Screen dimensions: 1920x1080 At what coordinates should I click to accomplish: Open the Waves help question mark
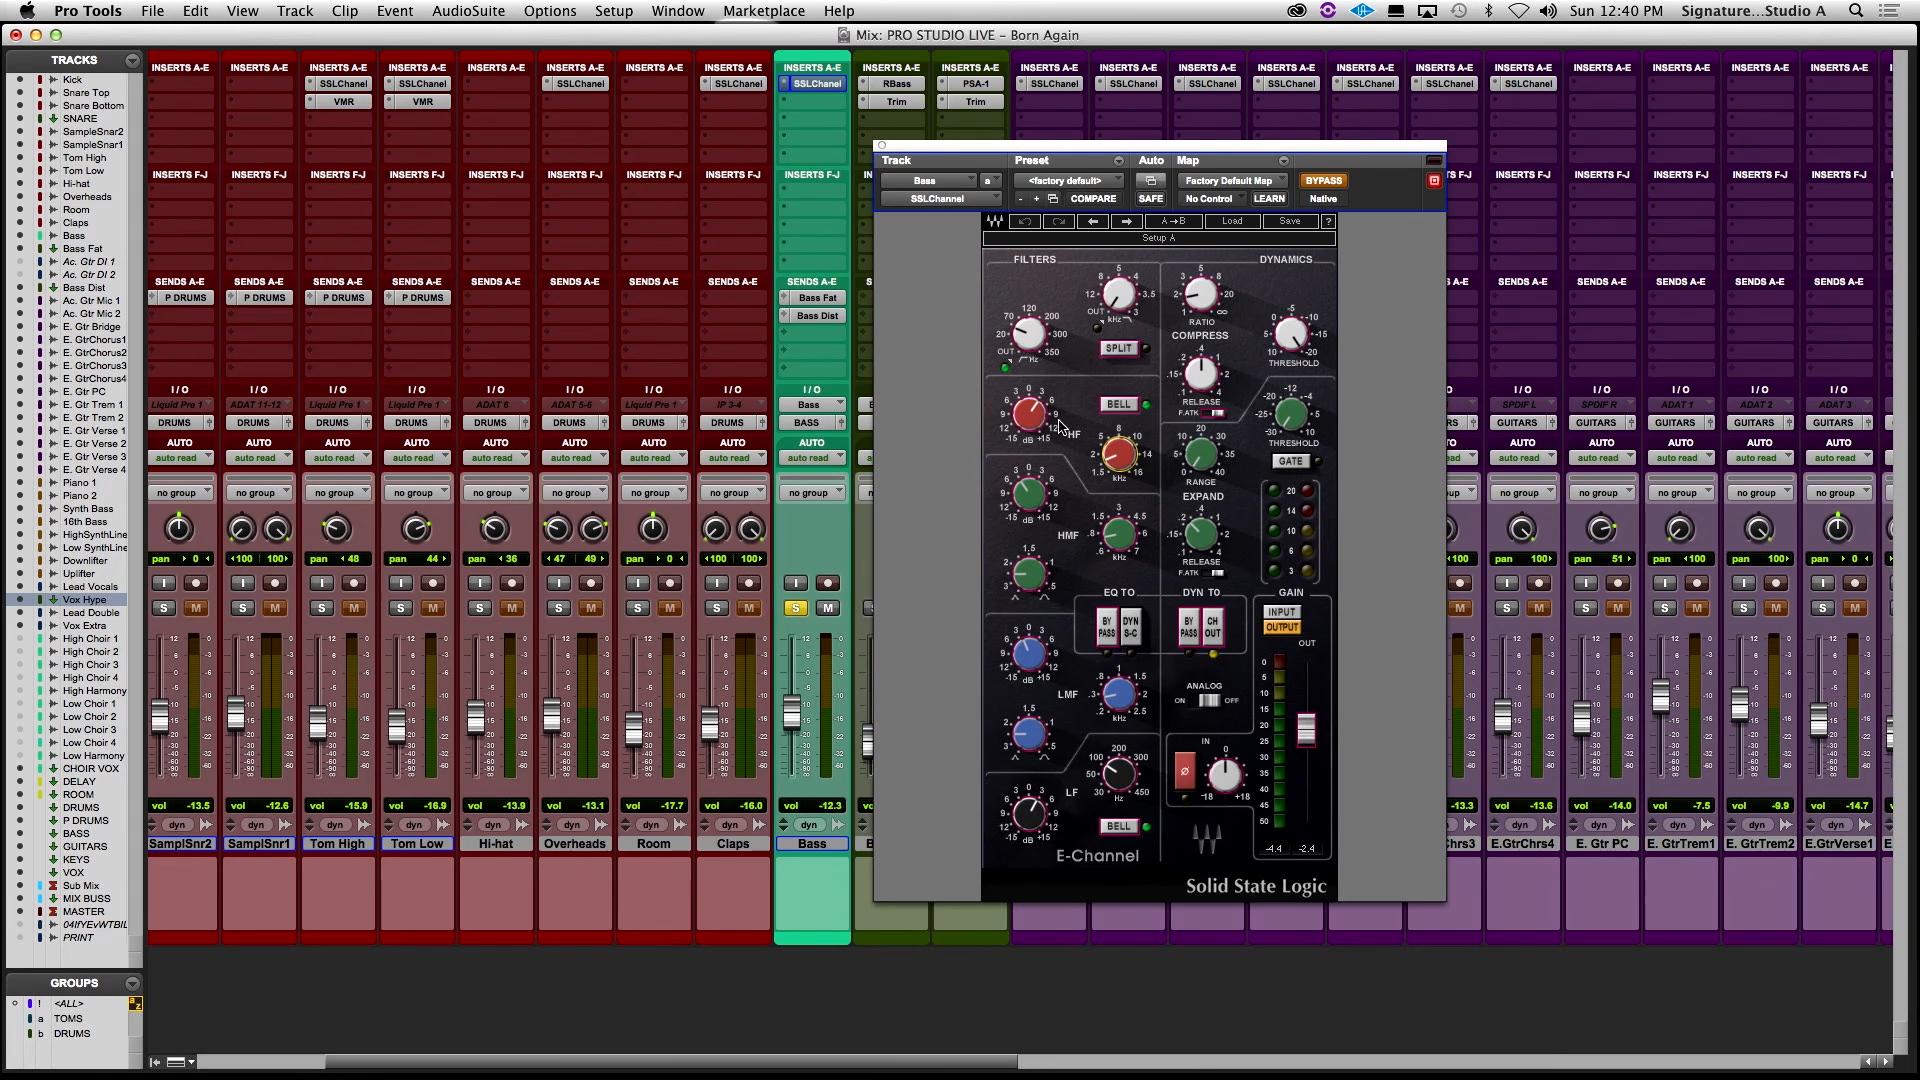[x=1328, y=221]
